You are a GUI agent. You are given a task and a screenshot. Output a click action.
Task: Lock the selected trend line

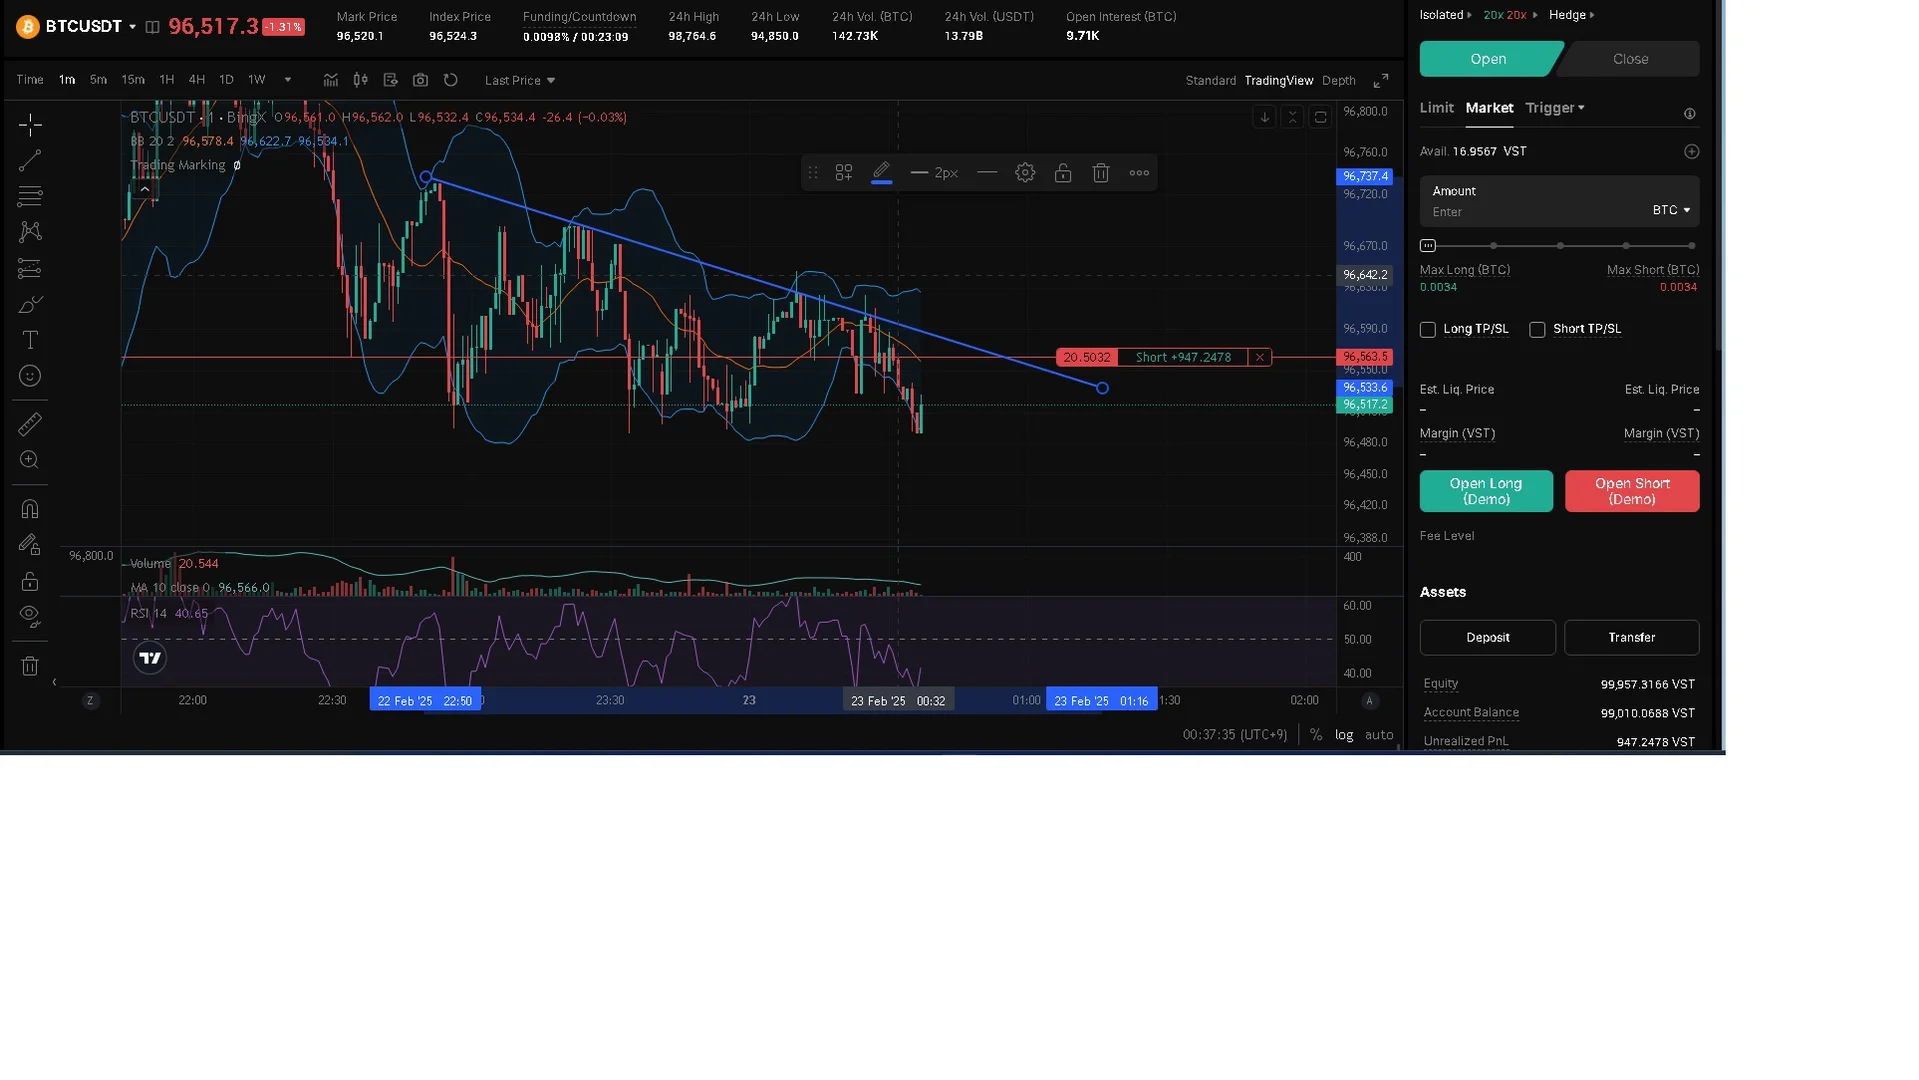click(x=1063, y=173)
